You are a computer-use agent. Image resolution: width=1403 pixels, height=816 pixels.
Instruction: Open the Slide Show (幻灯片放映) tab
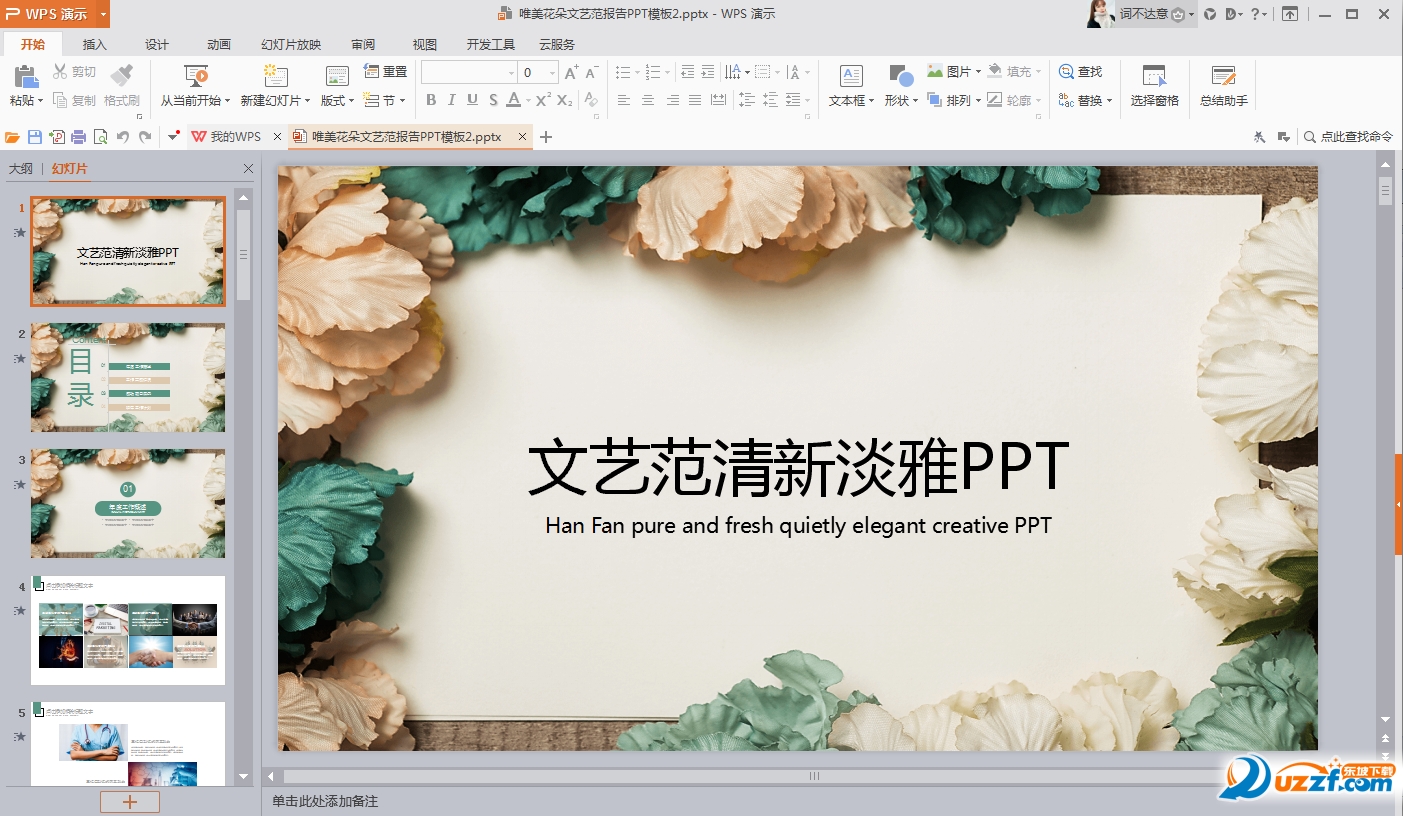tap(291, 44)
